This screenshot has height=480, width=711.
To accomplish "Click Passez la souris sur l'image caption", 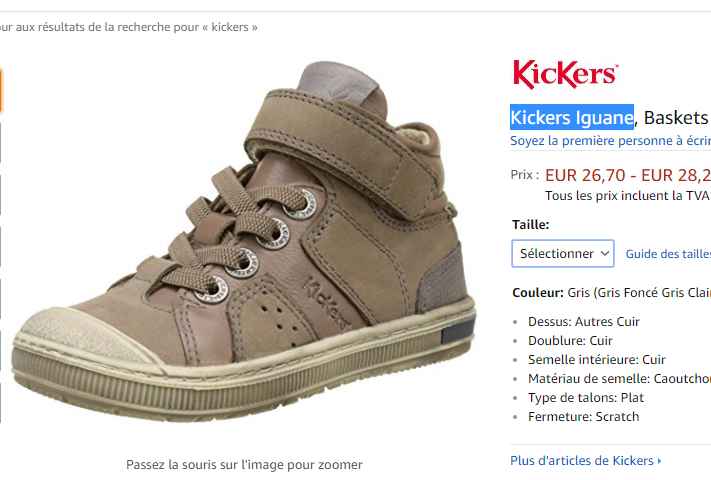I will [244, 465].
